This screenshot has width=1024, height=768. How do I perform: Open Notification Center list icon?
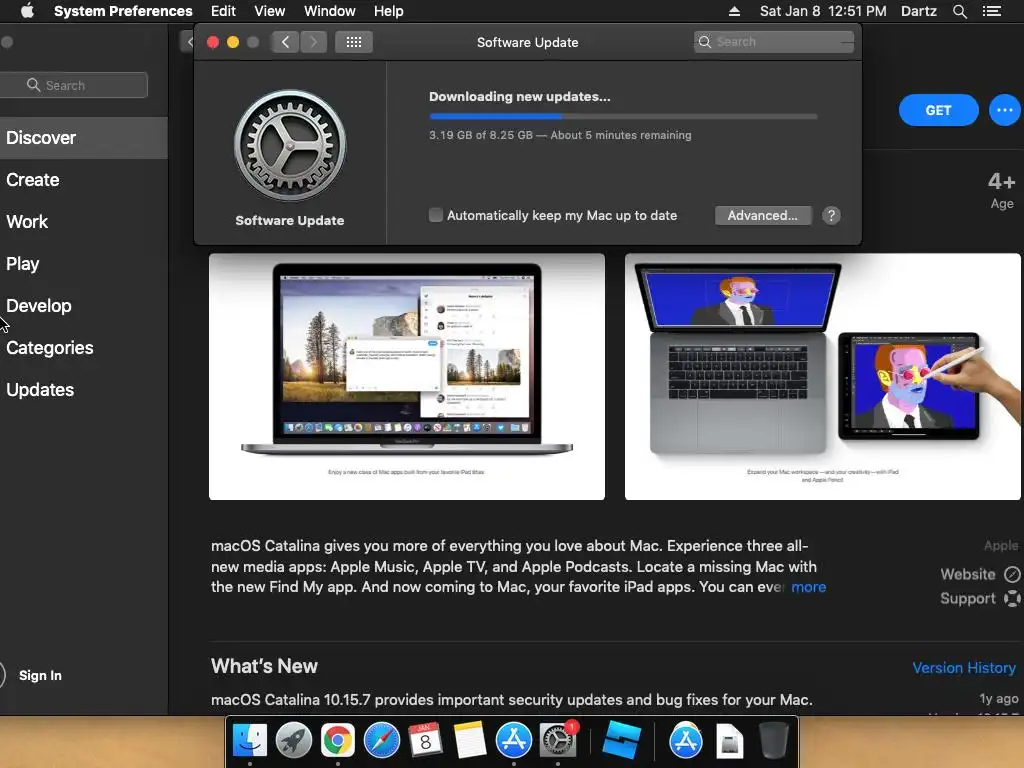992,11
